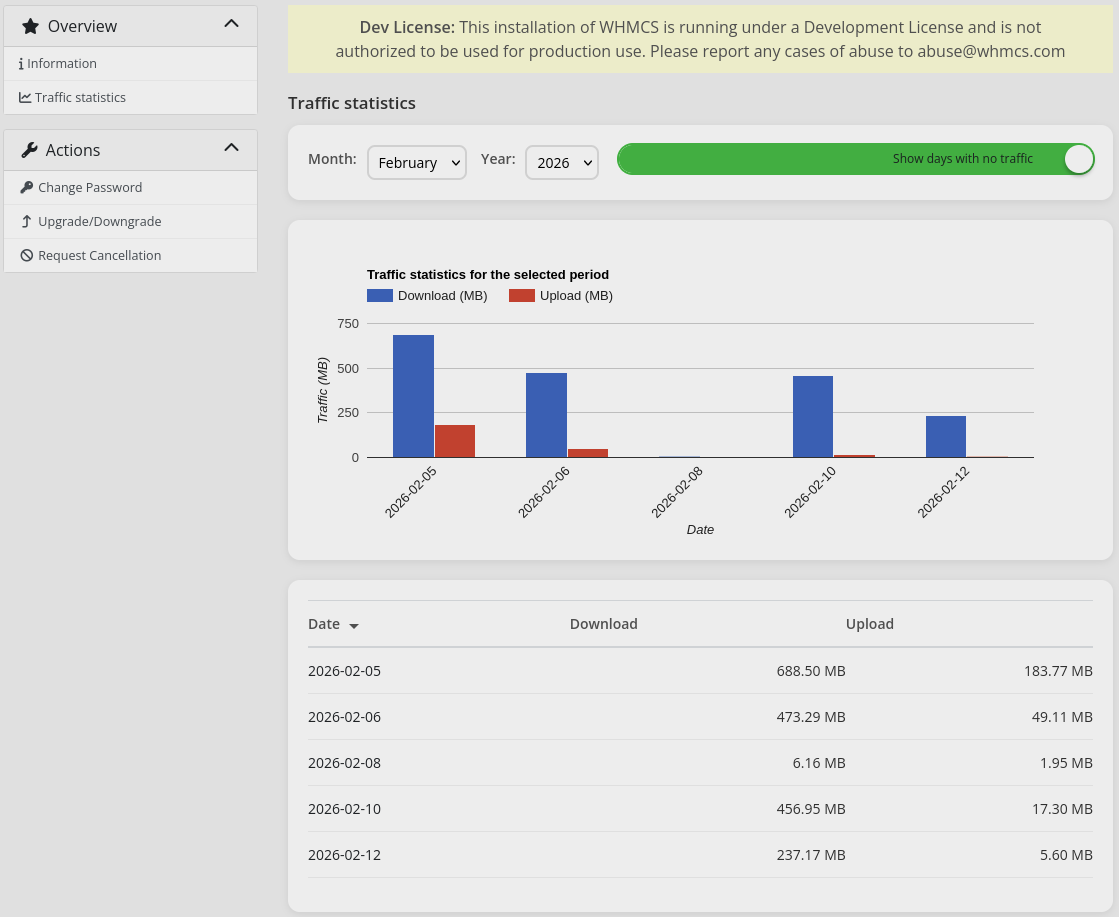Toggle Upload (MB) series in chart legend
The width and height of the screenshot is (1119, 917).
click(561, 296)
